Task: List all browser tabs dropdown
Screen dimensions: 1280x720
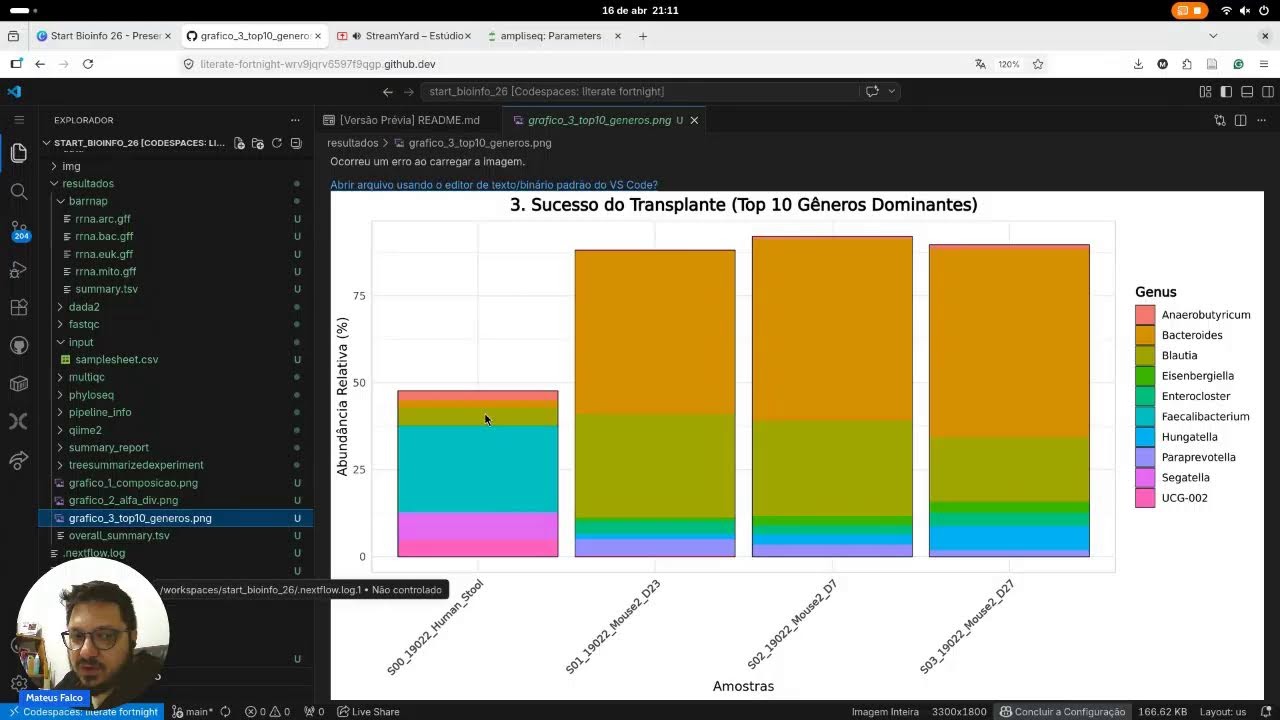Action: 1213,36
